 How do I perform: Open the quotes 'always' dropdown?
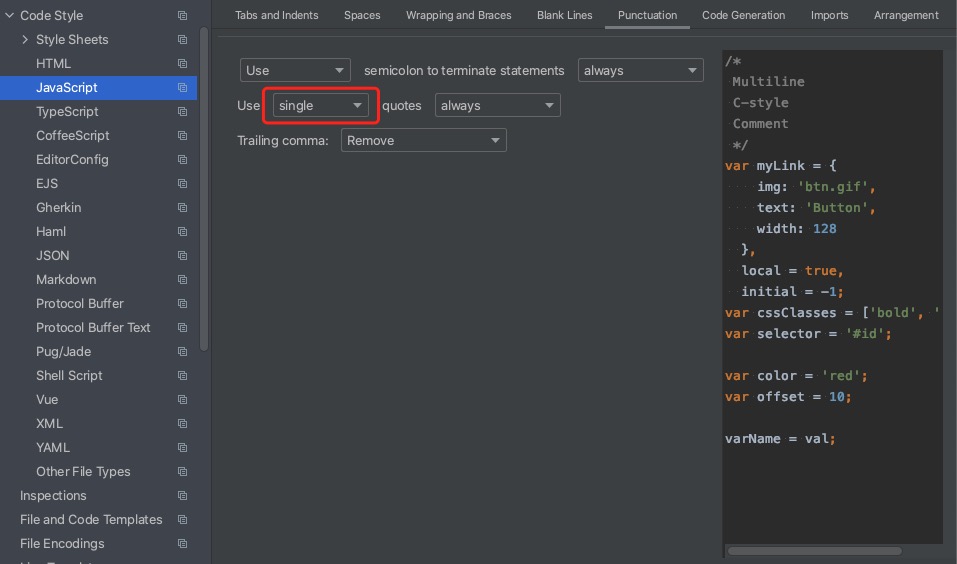[x=497, y=106]
